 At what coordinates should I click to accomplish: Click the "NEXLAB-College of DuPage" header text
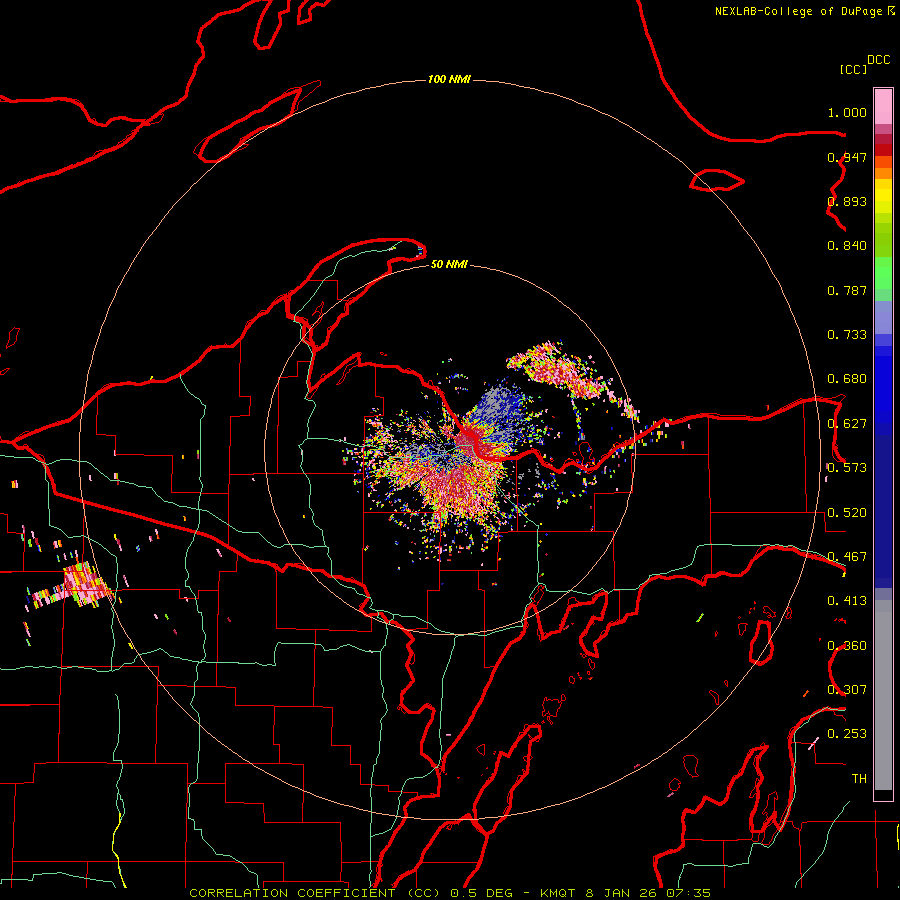(x=798, y=11)
